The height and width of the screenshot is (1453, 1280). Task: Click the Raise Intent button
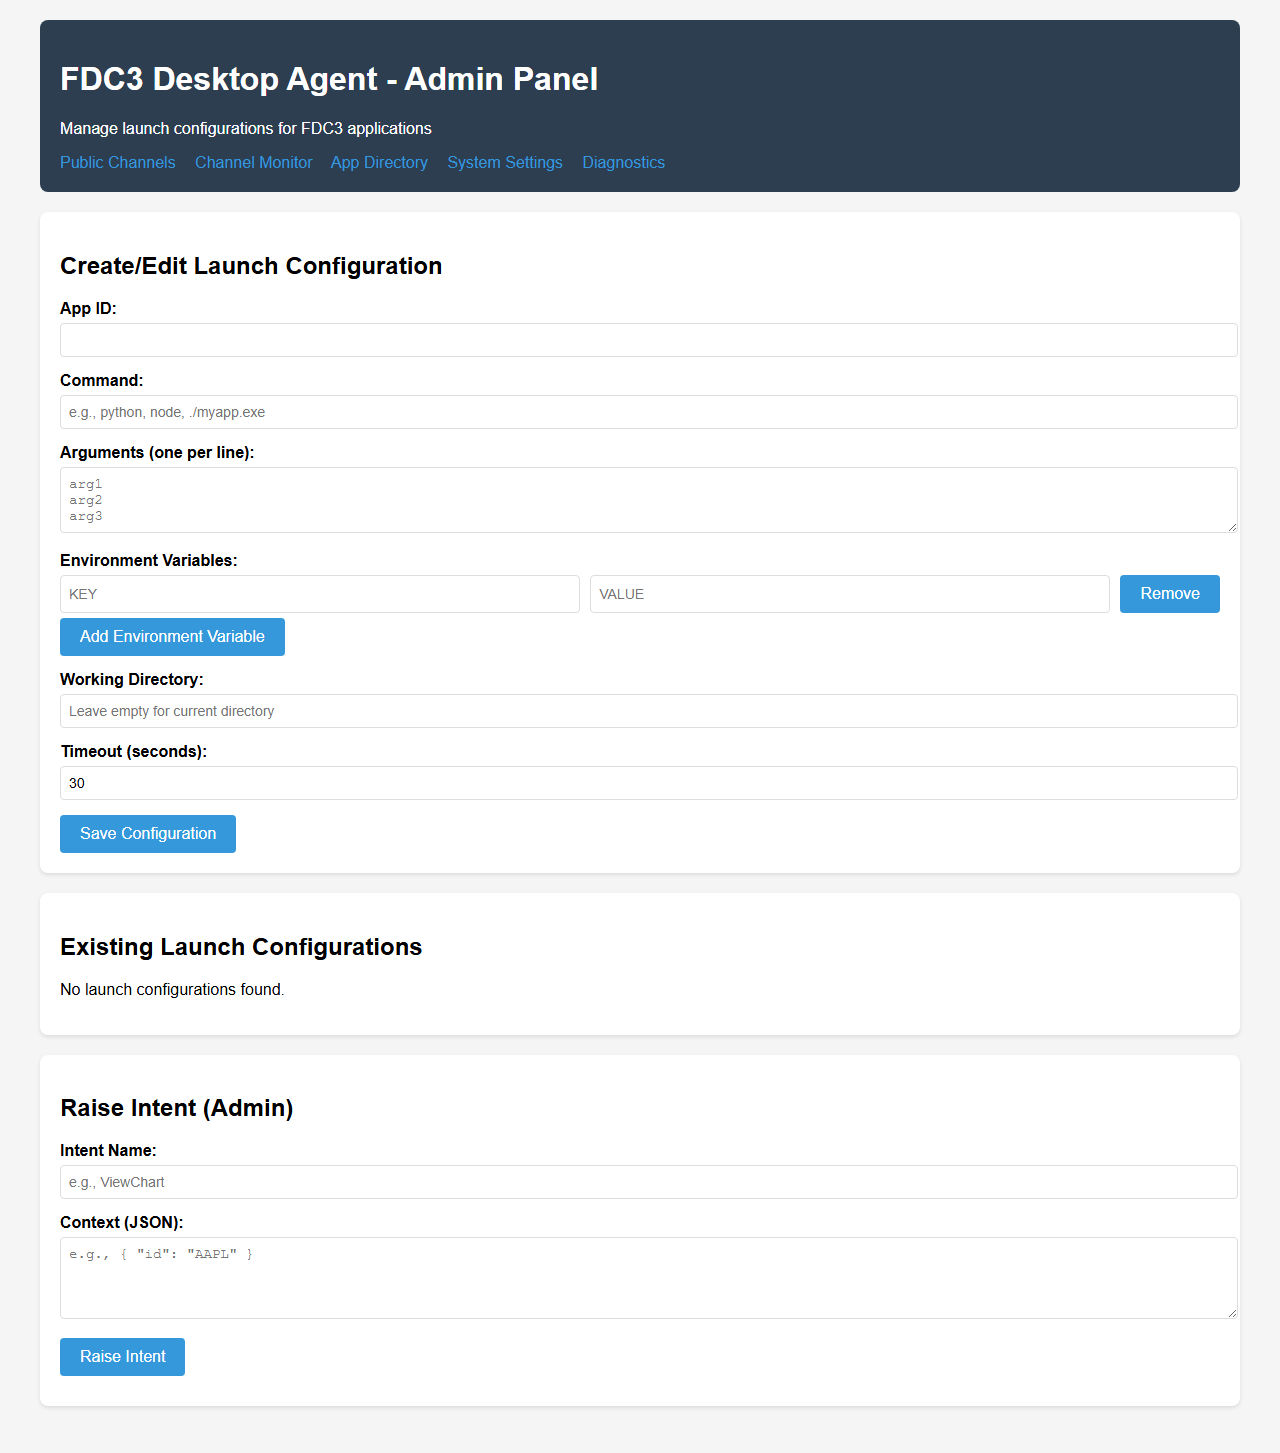point(122,1356)
